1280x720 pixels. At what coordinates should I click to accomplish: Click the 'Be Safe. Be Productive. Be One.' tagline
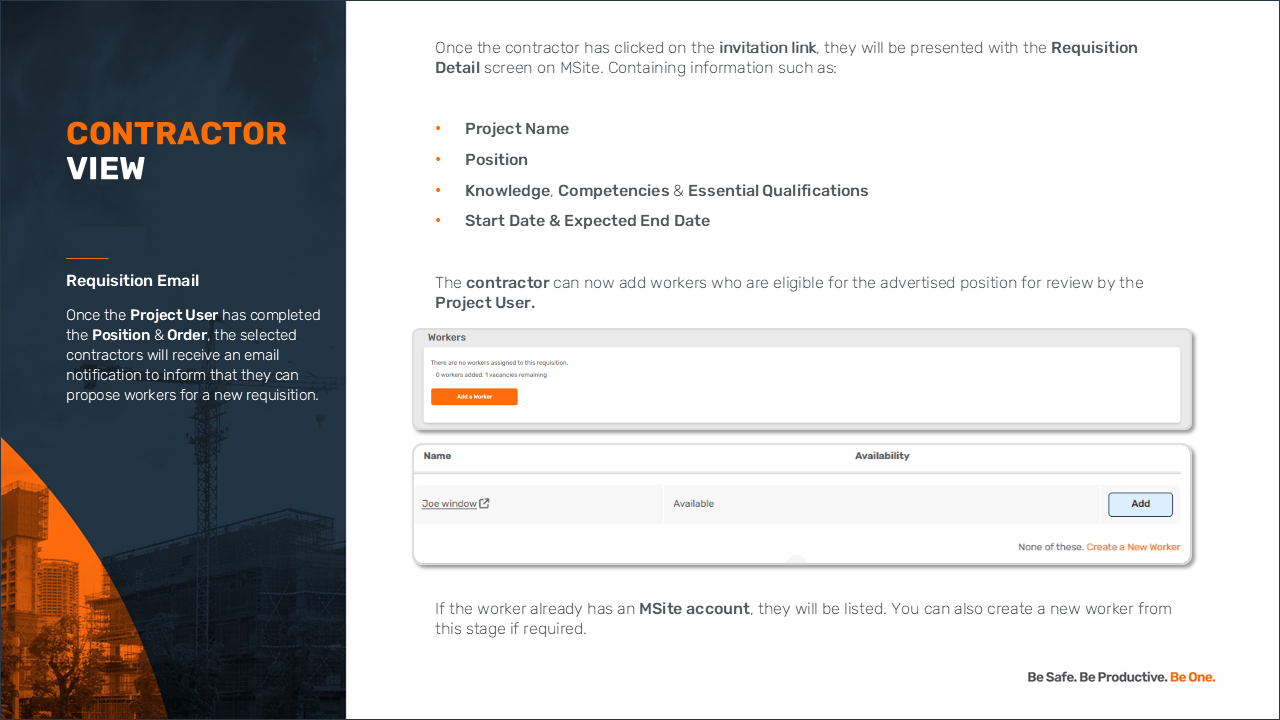tap(1121, 677)
